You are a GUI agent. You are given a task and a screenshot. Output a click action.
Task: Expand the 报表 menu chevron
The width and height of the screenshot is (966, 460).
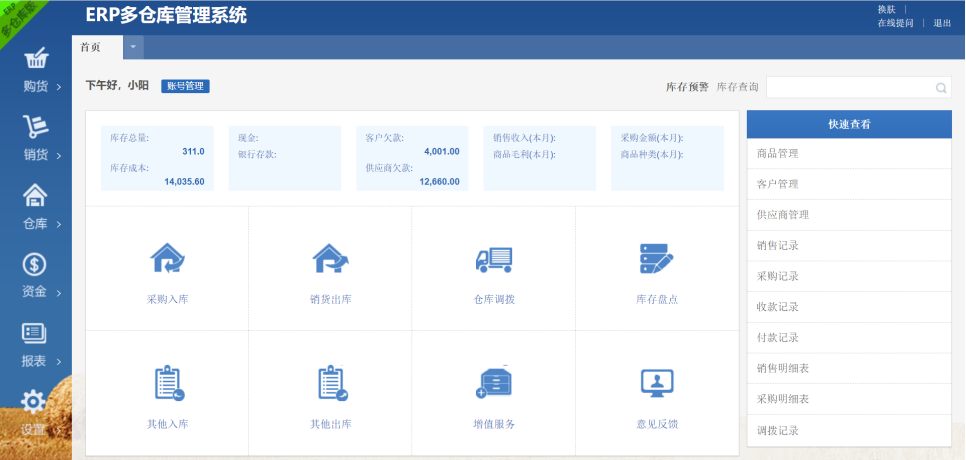click(59, 362)
